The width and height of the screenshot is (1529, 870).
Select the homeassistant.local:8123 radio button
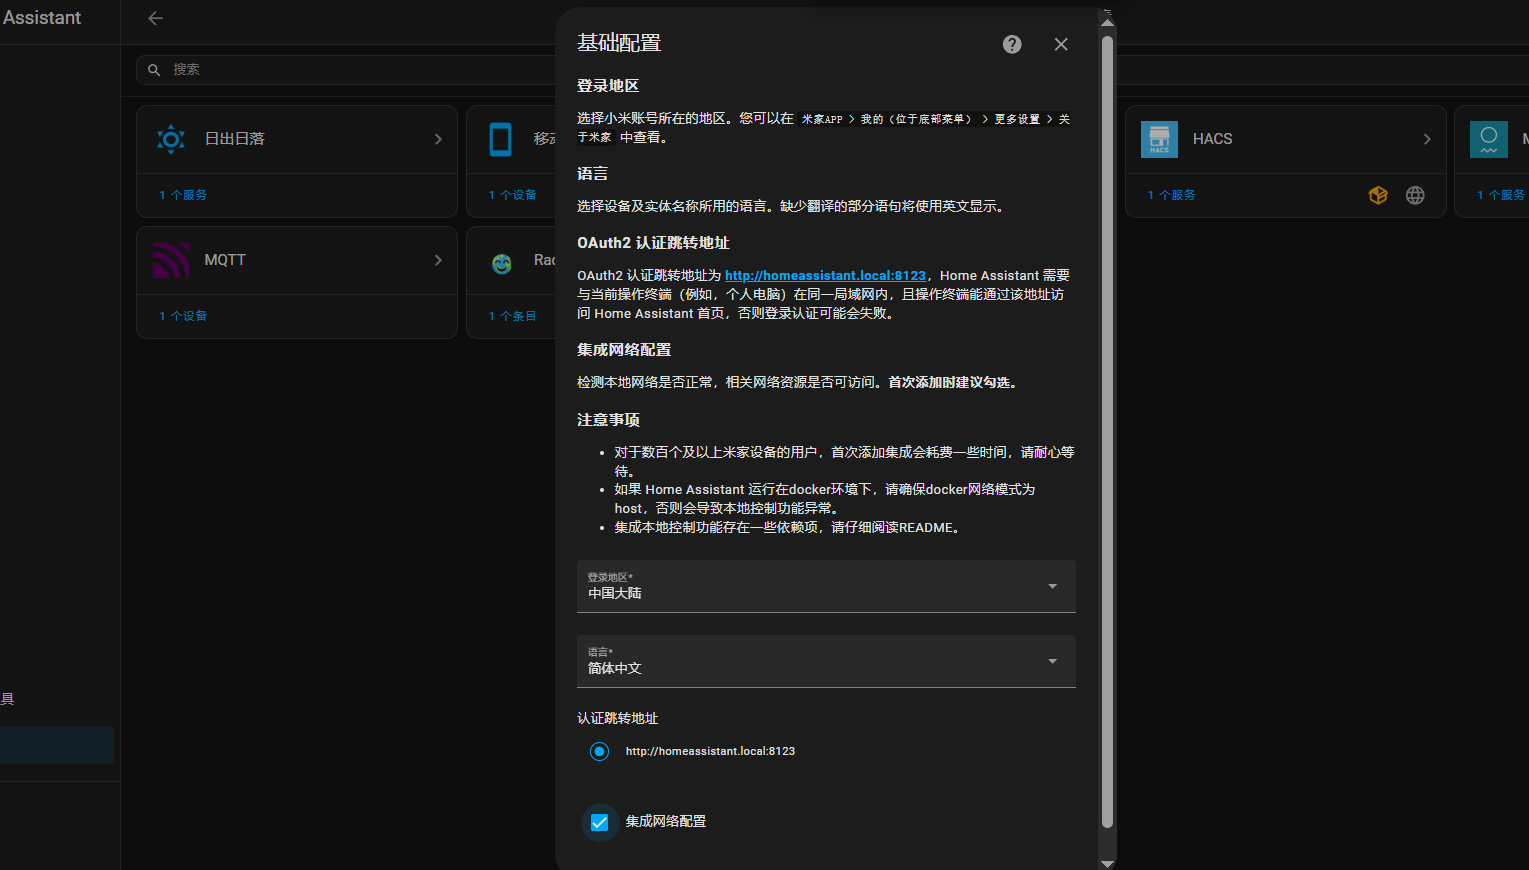pos(600,751)
